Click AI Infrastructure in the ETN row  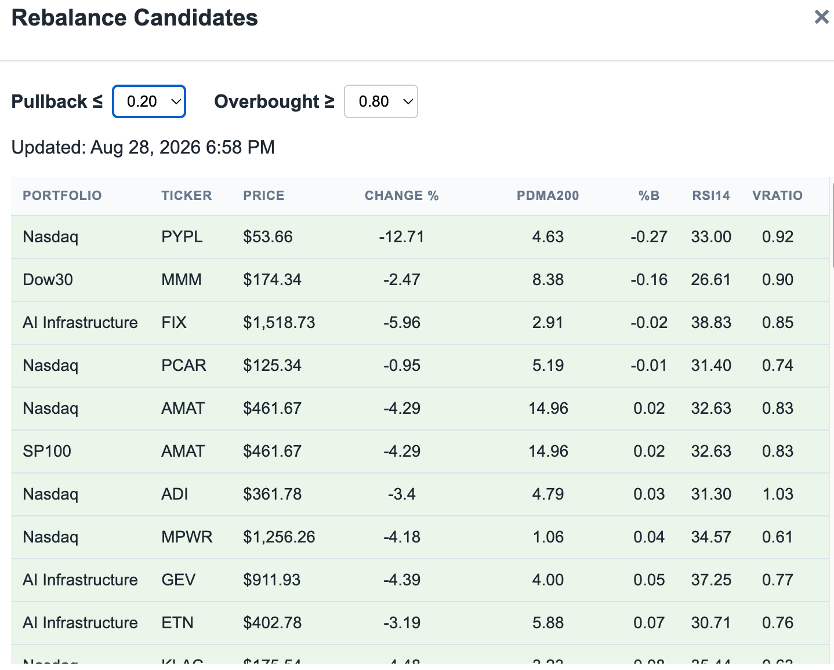point(80,623)
